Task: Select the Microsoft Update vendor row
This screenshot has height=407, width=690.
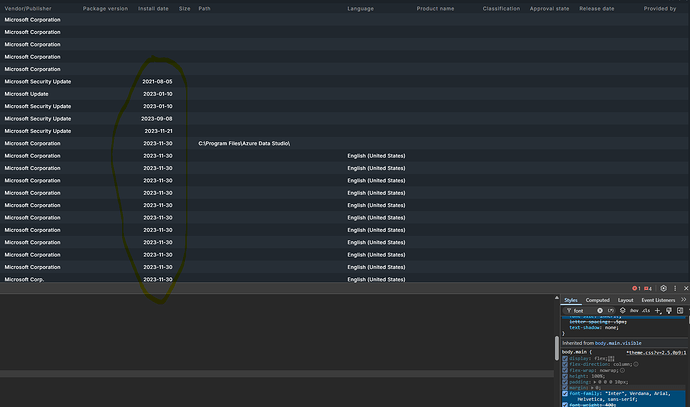Action: (26, 94)
